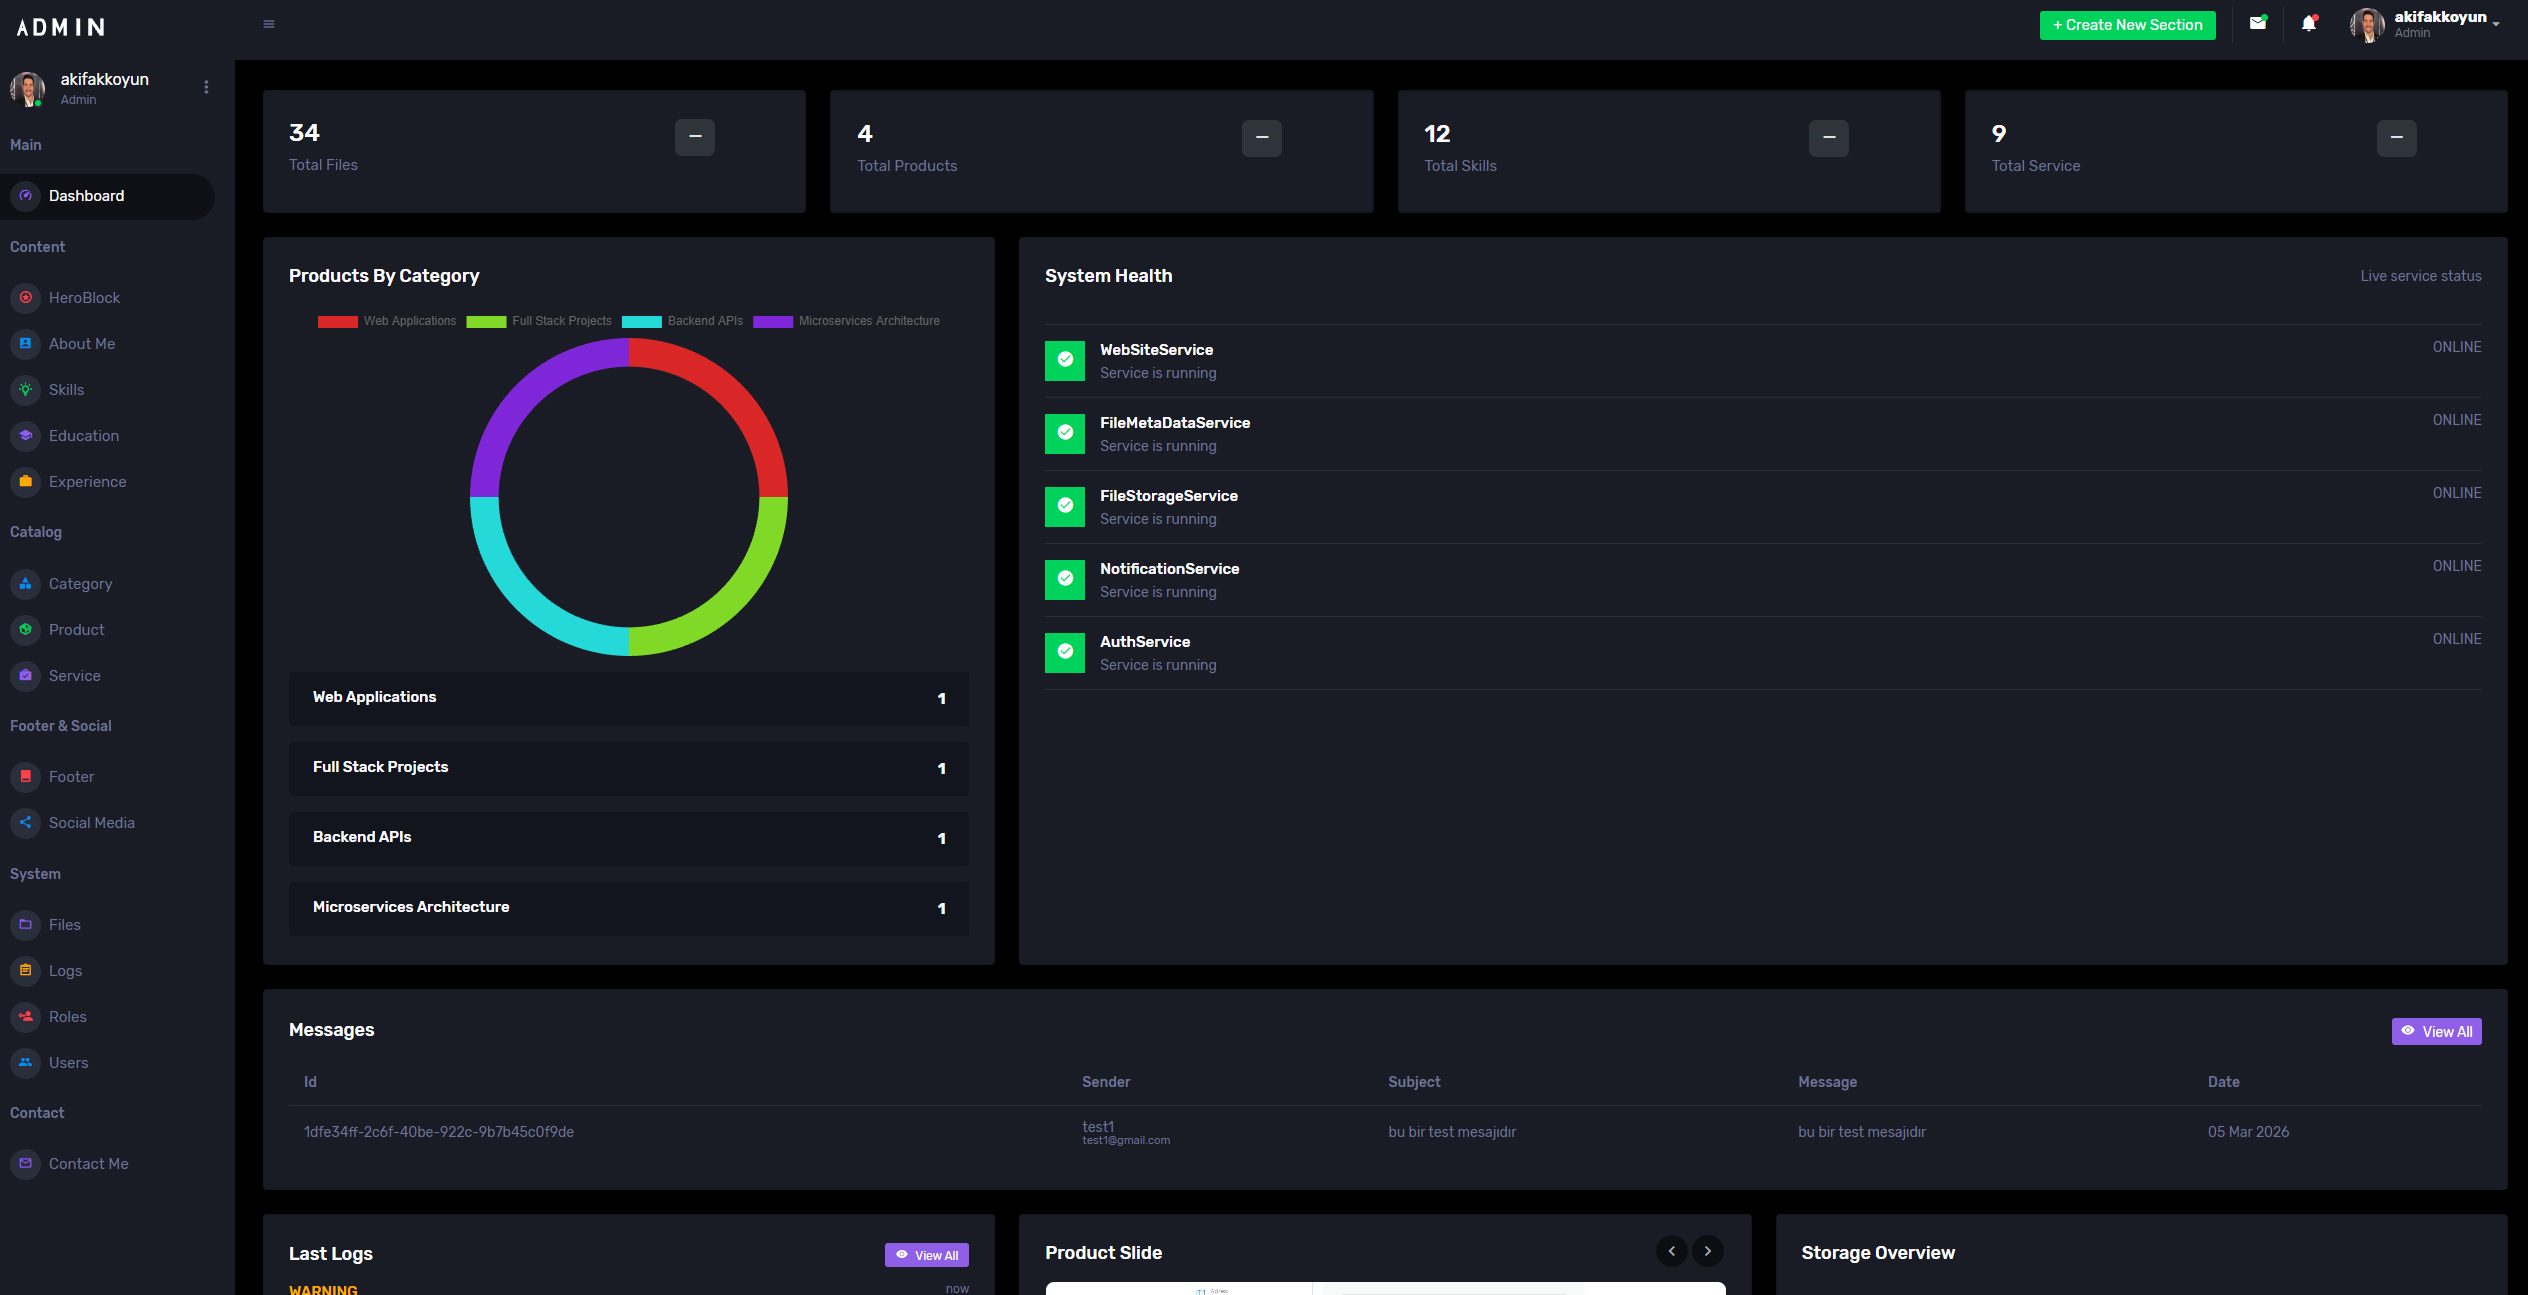Select the HeroBlock section icon
This screenshot has height=1295, width=2528.
[x=24, y=297]
